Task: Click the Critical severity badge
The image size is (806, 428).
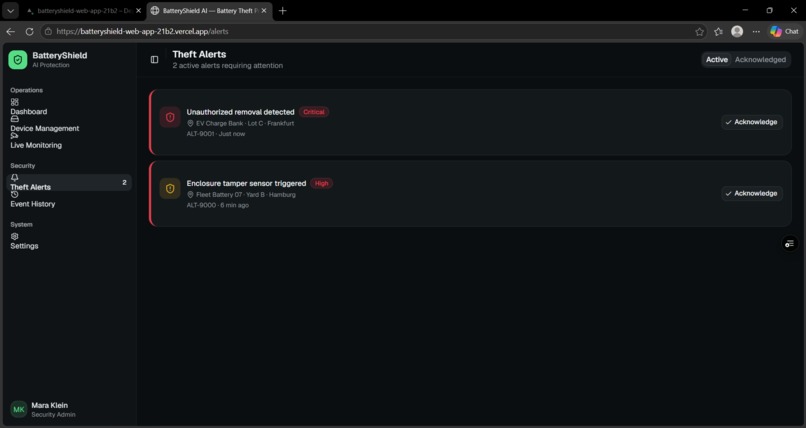Action: click(x=314, y=112)
